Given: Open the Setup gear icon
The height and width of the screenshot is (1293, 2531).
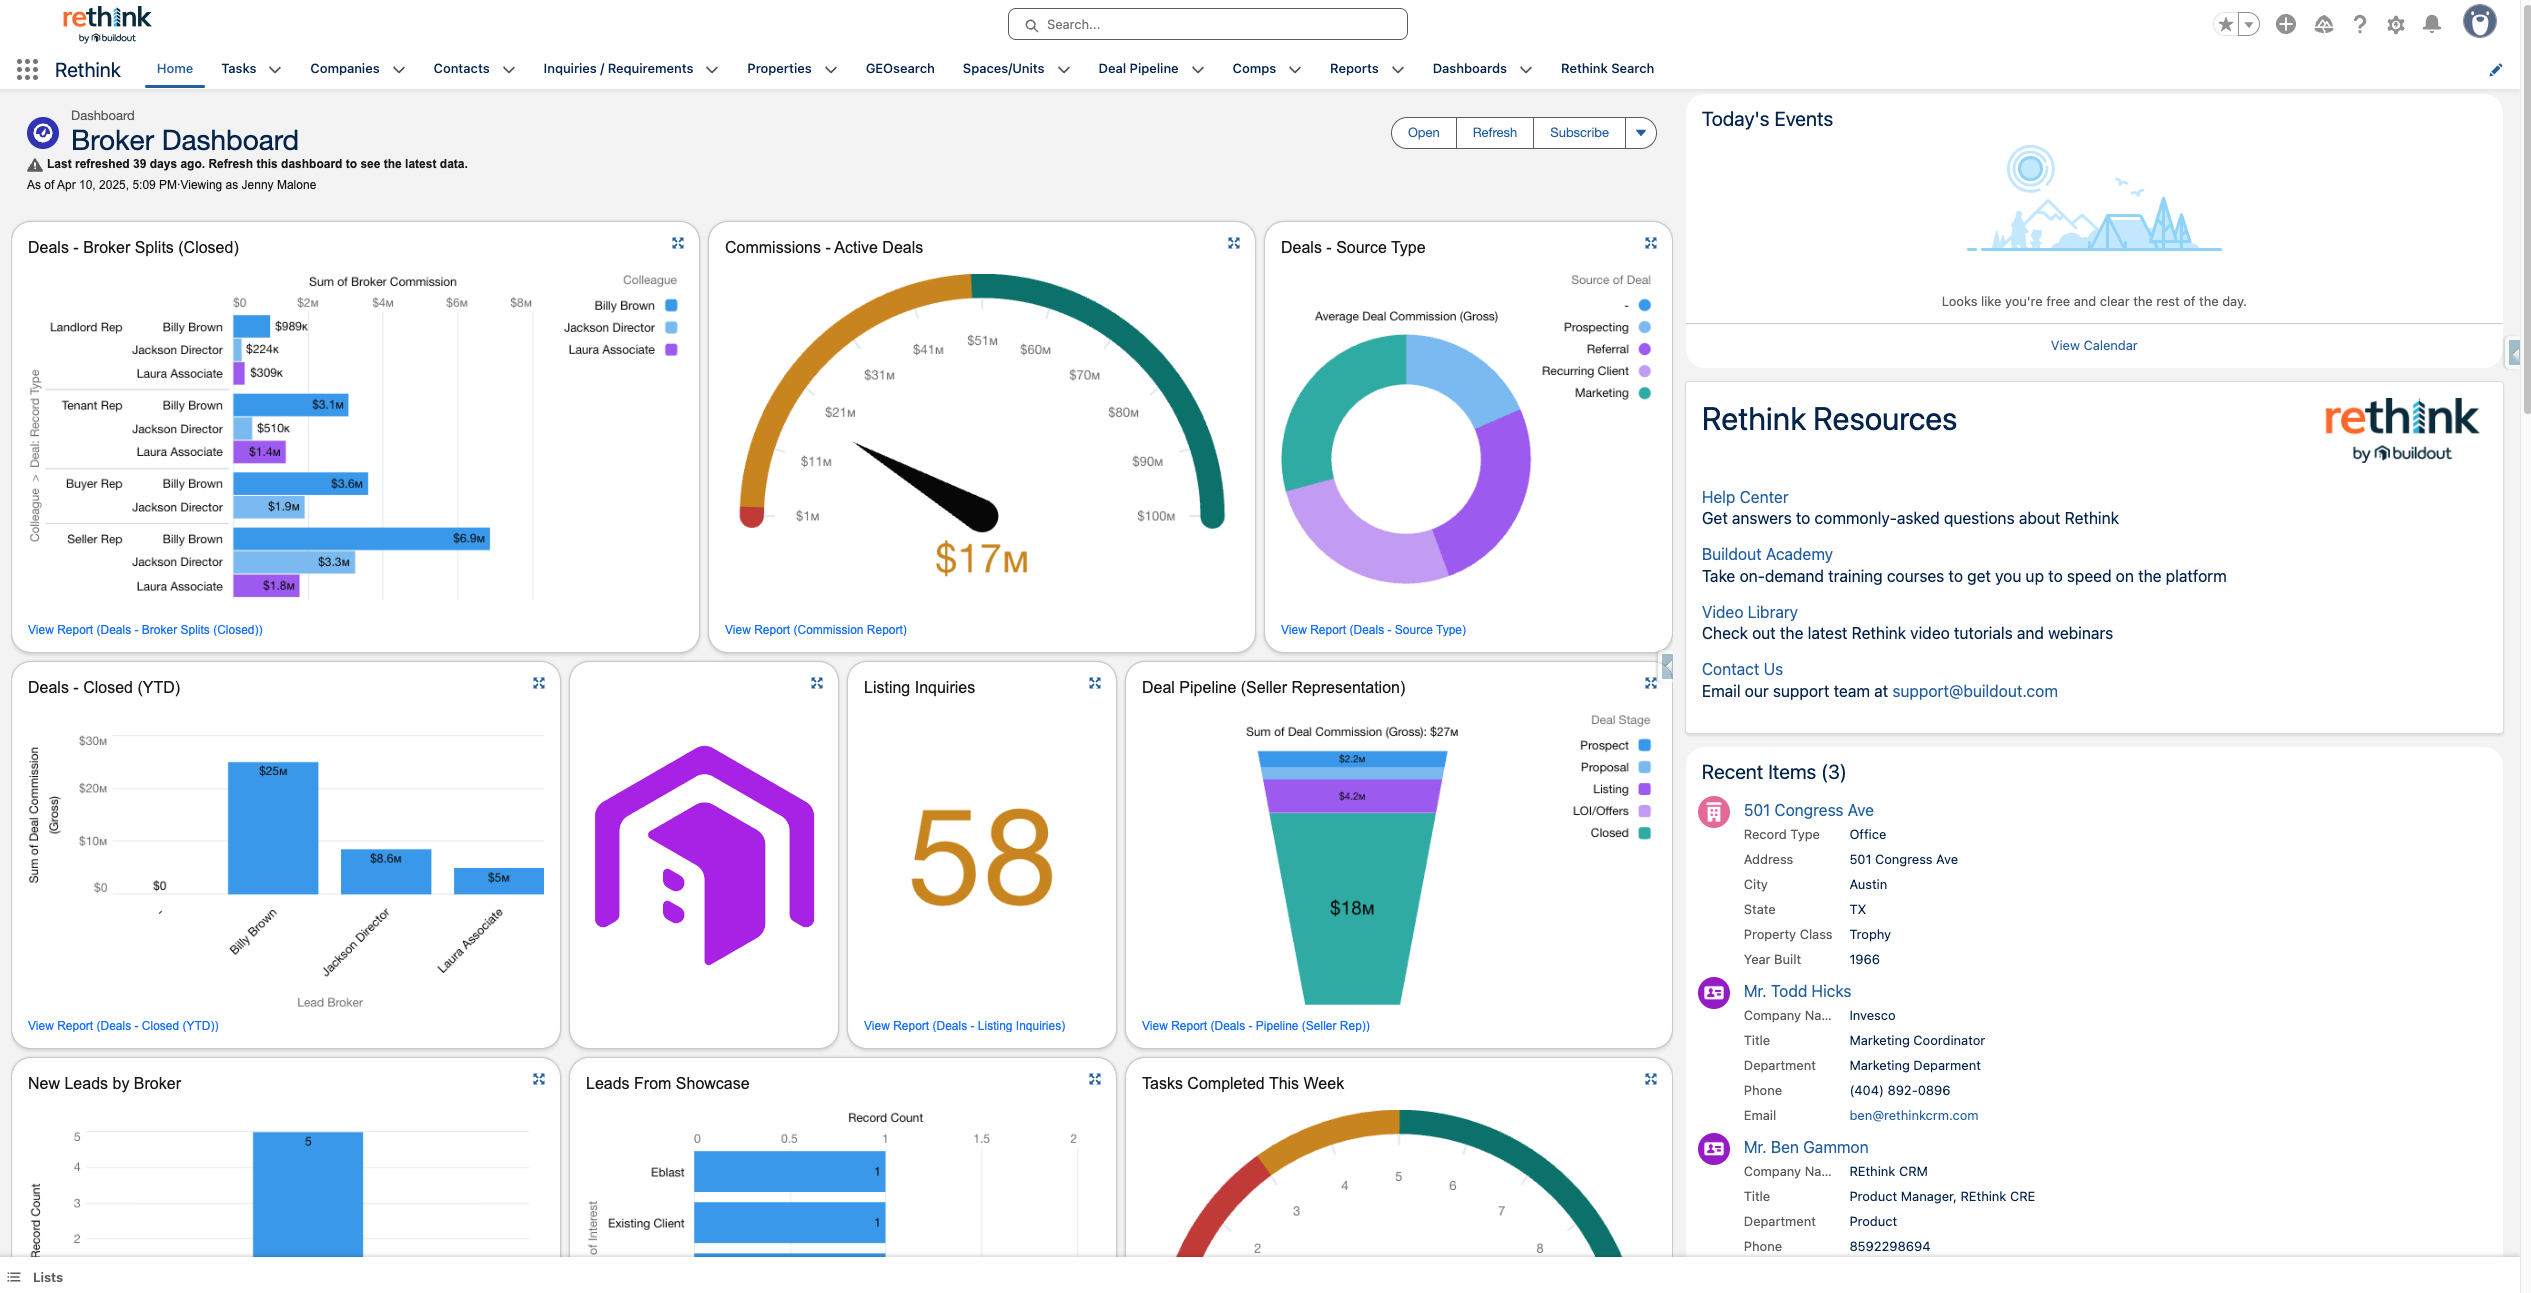Looking at the screenshot, I should click(x=2396, y=24).
